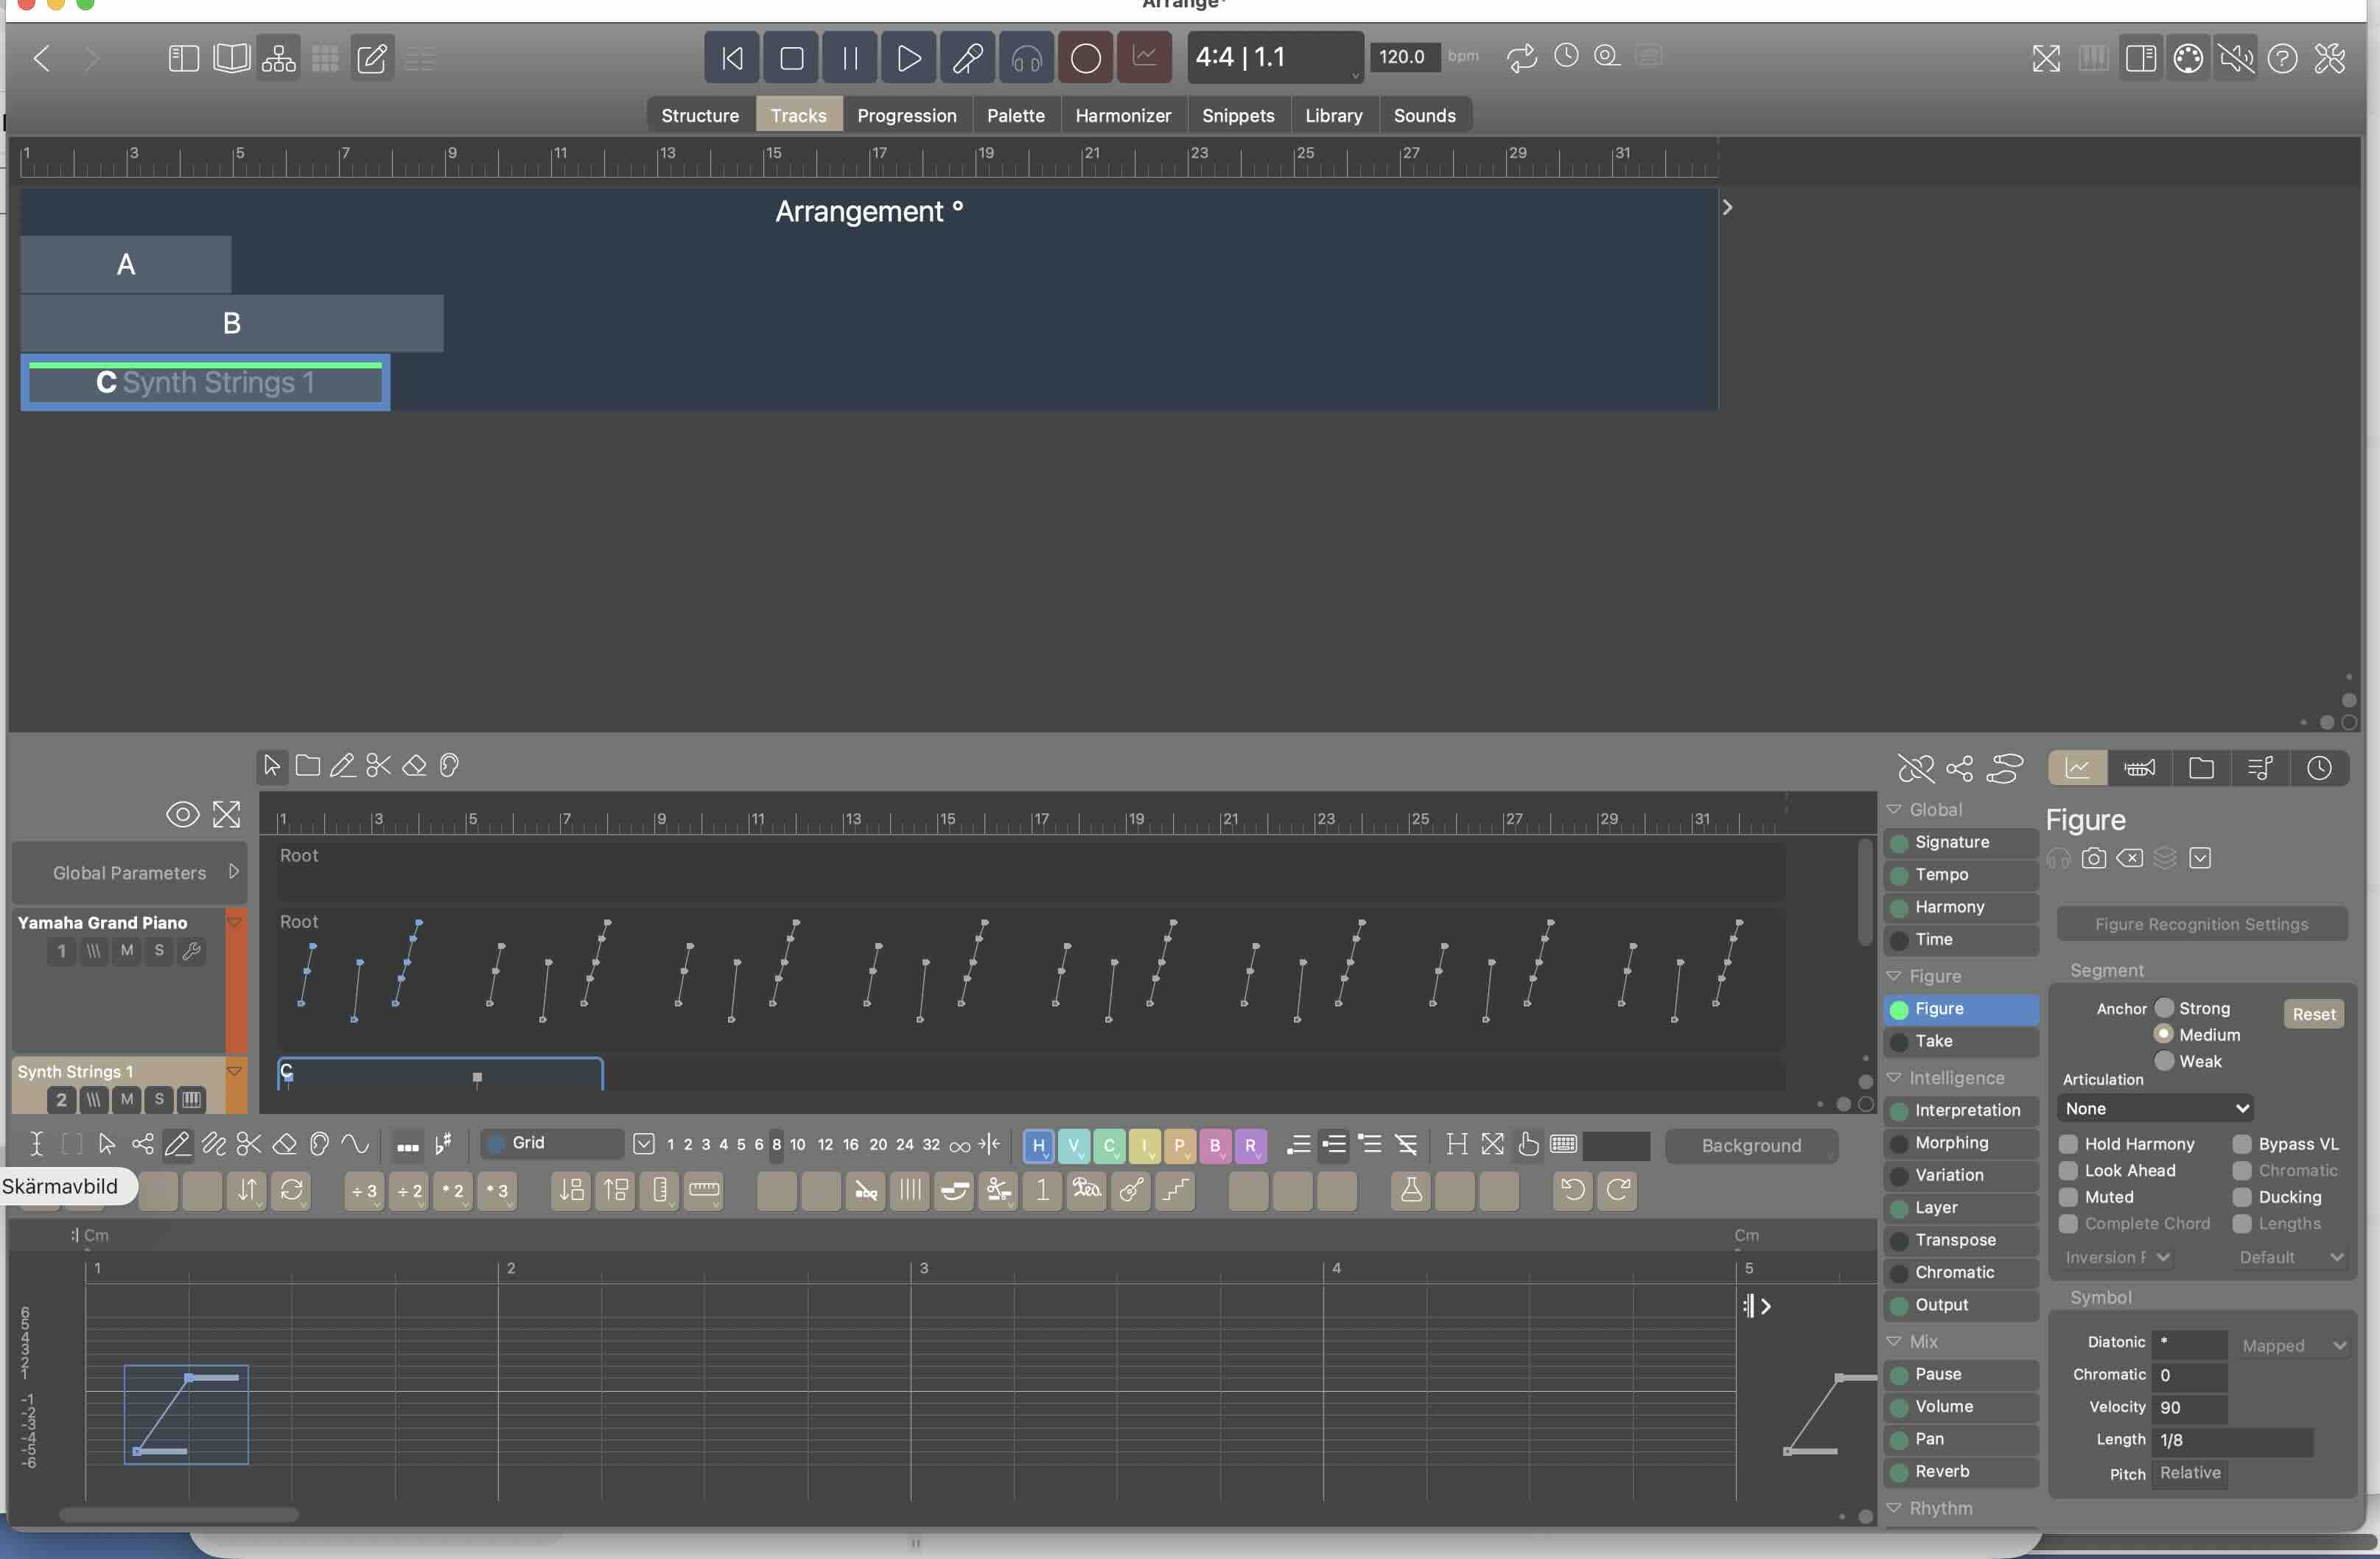Image resolution: width=2380 pixels, height=1559 pixels.
Task: Expand the Global Parameters disclosure triangle
Action: (x=233, y=872)
